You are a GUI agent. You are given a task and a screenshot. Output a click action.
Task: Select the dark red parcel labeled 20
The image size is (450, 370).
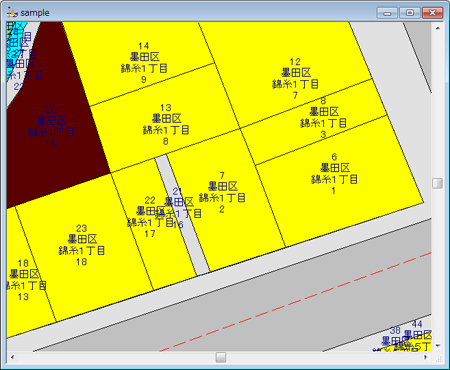pos(50,127)
